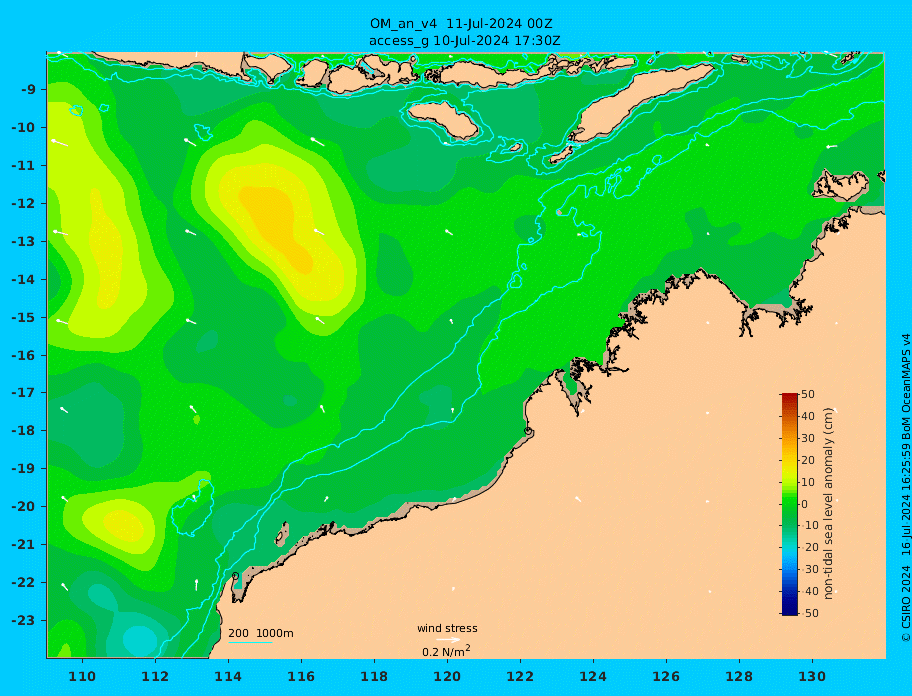The width and height of the screenshot is (912, 696).
Task: Click latitude label '-10' on the left axis
Action: click(24, 127)
